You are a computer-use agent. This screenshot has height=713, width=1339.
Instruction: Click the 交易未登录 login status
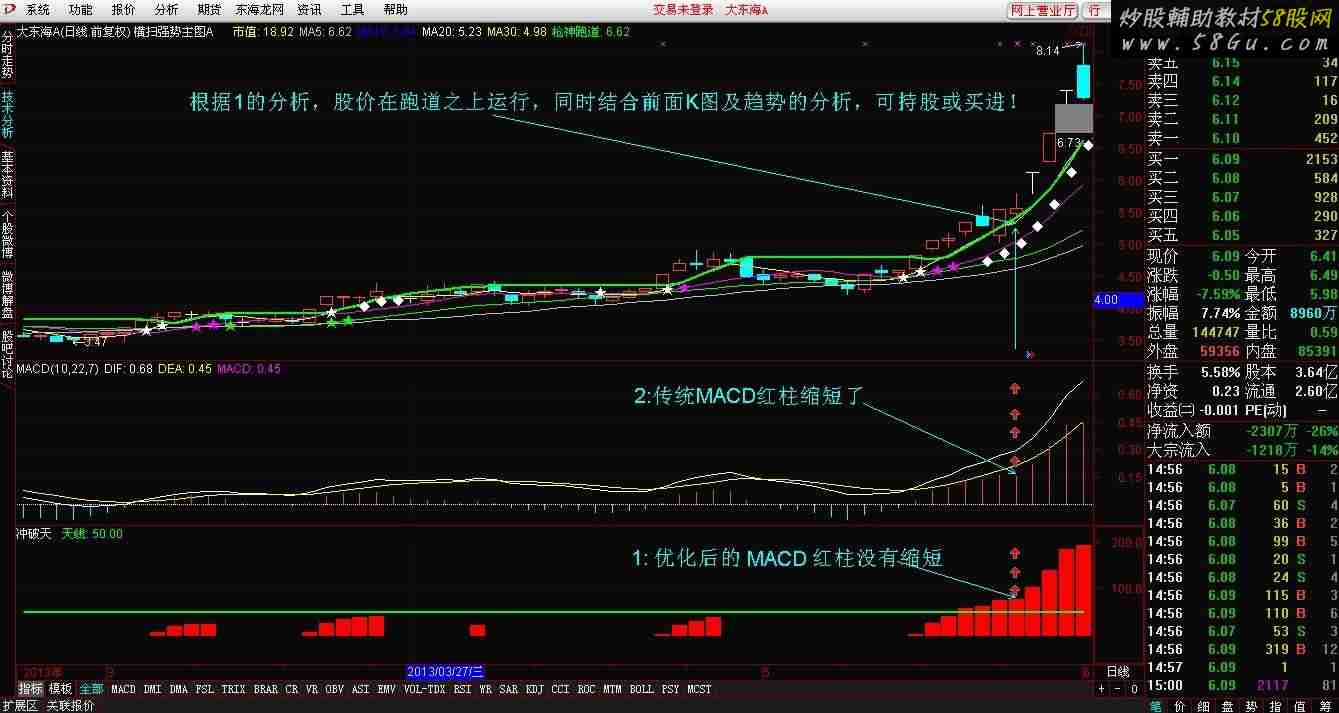pyautogui.click(x=684, y=10)
